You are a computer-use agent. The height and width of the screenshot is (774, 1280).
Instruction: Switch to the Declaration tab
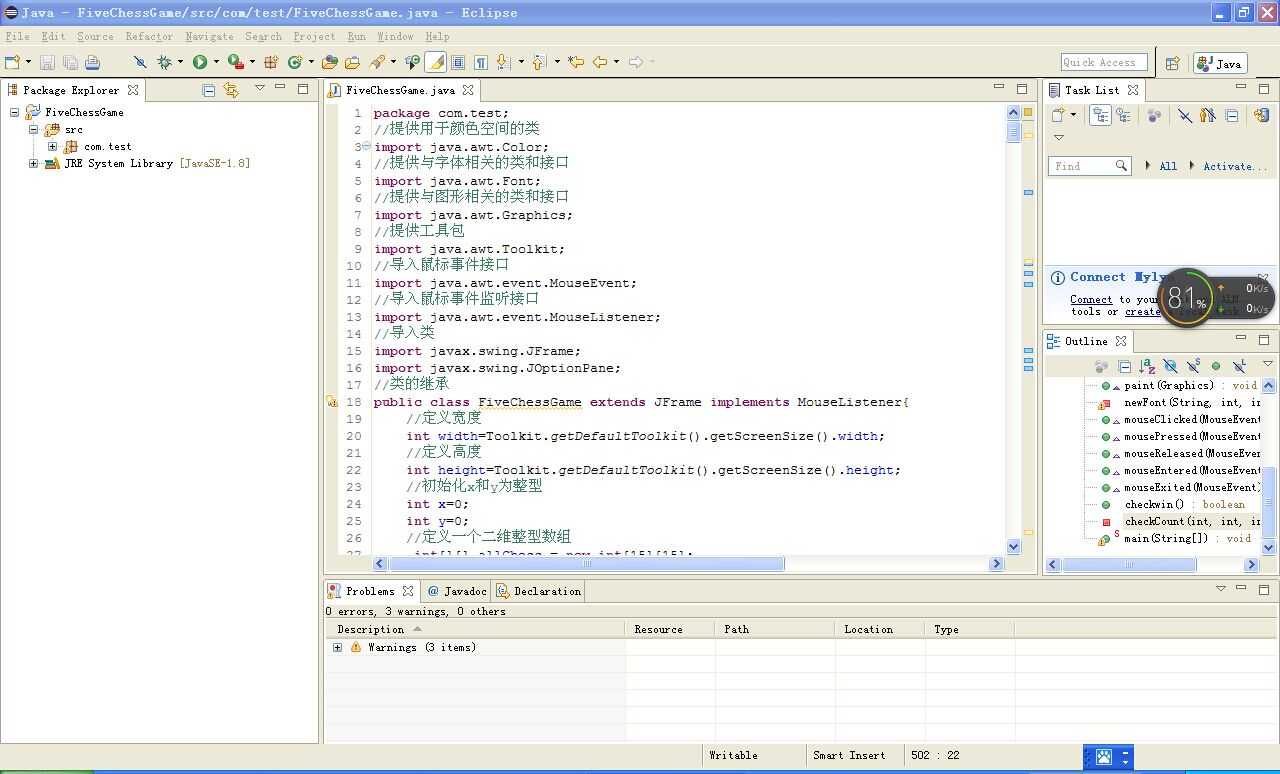point(538,591)
